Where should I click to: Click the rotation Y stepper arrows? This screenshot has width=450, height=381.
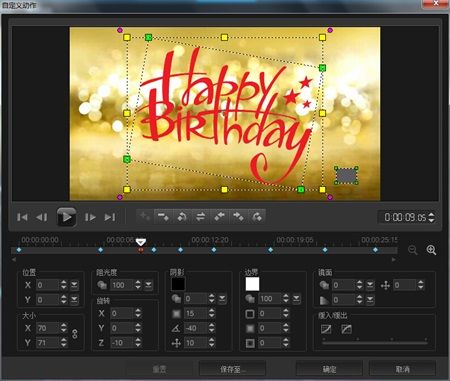138,328
